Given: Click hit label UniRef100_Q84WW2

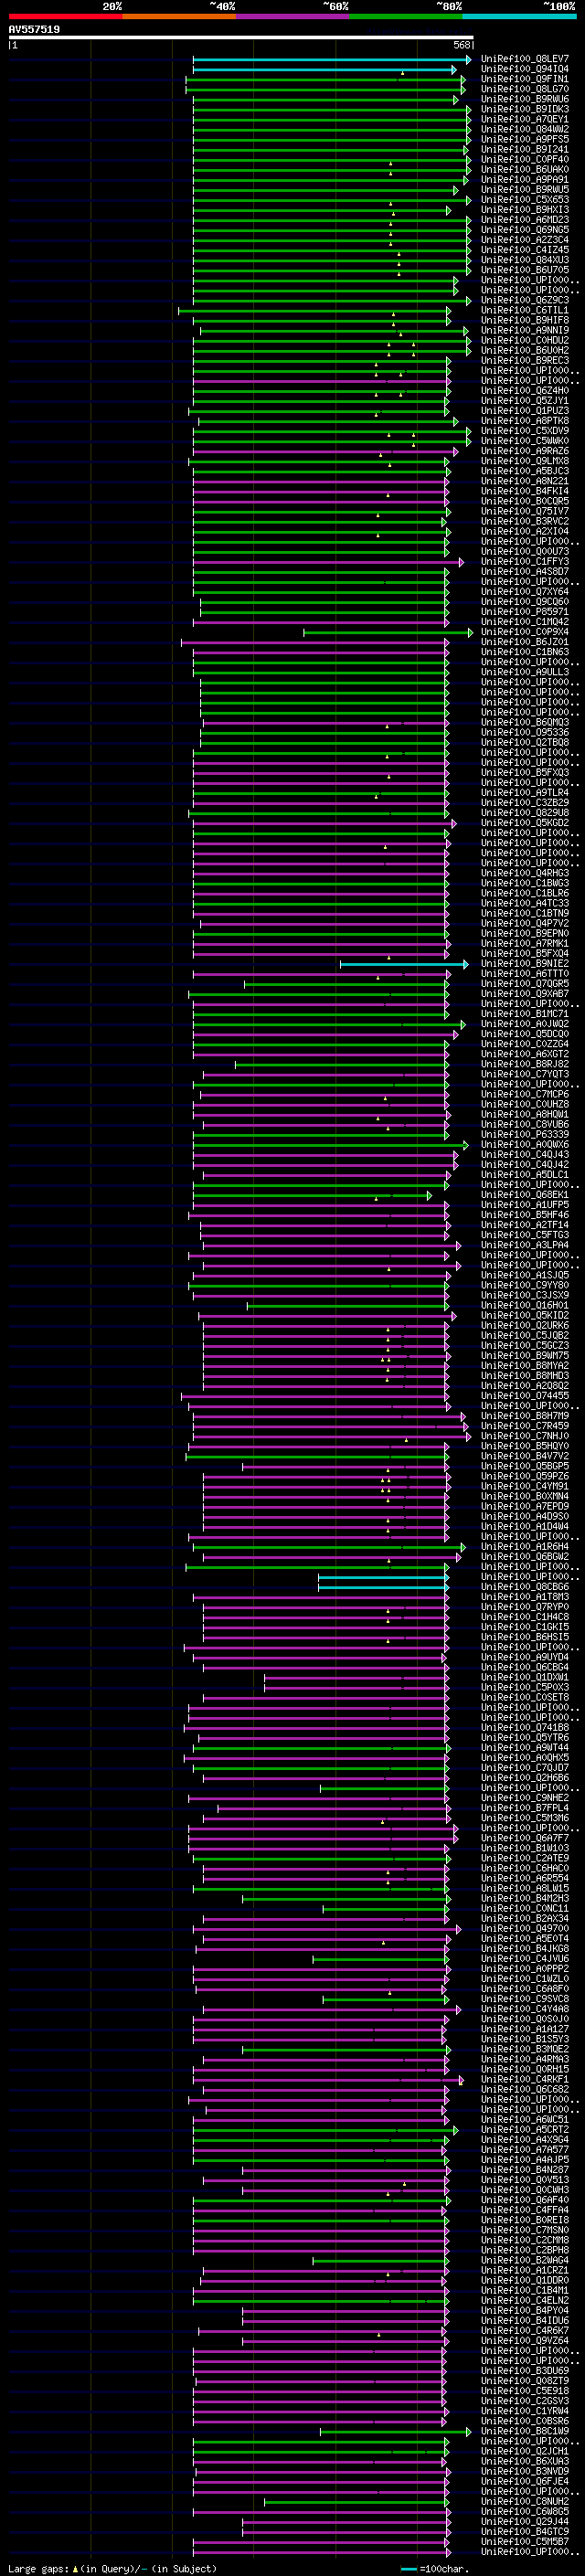Looking at the screenshot, I should tap(524, 129).
